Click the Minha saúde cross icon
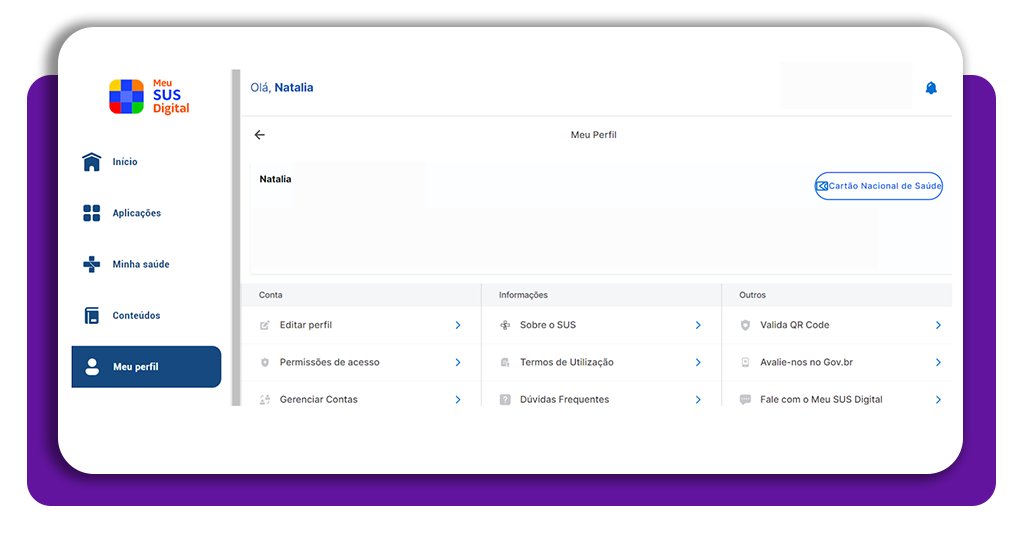This screenshot has width=1024, height=536. (91, 264)
